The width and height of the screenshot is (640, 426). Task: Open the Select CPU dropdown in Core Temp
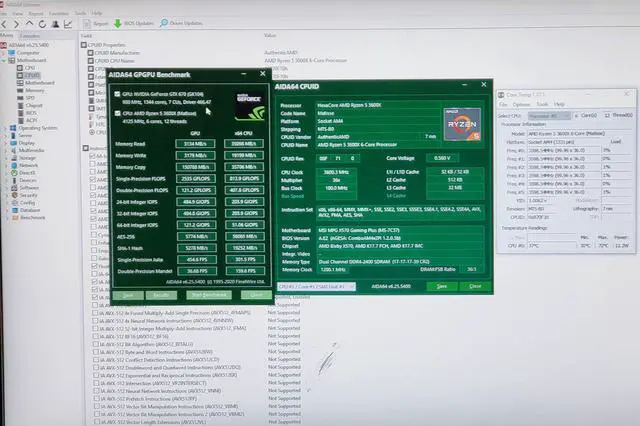pos(549,116)
